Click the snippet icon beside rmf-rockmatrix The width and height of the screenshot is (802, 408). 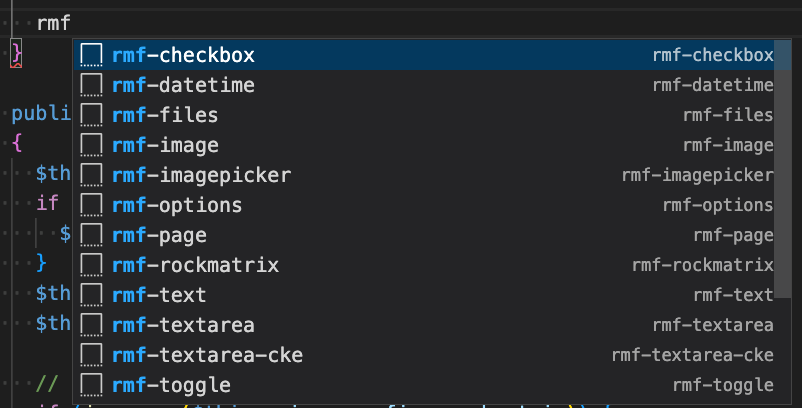tap(92, 265)
